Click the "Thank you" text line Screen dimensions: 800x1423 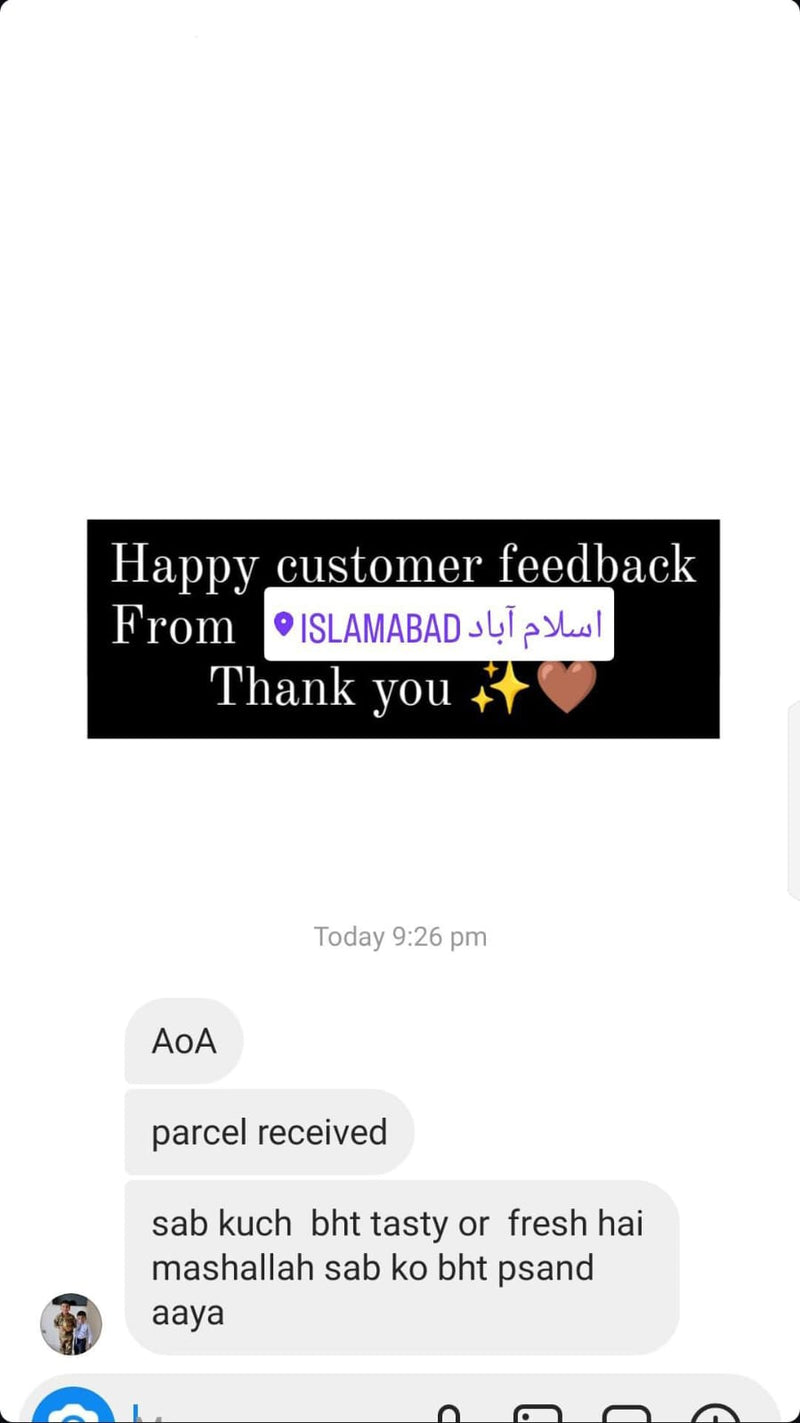coord(331,688)
